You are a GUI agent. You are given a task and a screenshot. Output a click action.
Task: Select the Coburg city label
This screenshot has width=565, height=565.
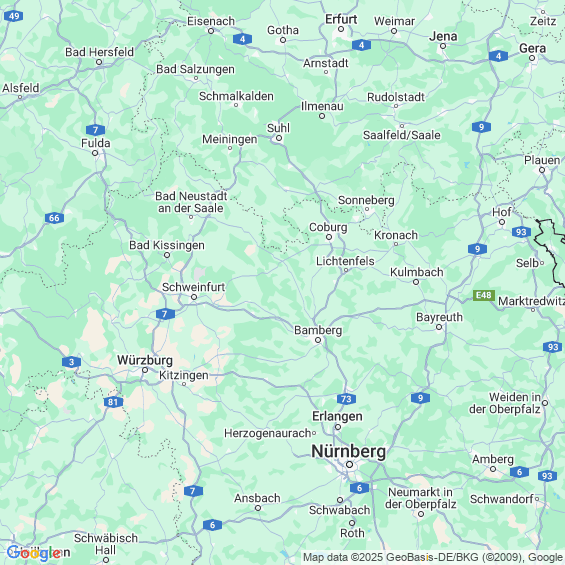tap(328, 227)
